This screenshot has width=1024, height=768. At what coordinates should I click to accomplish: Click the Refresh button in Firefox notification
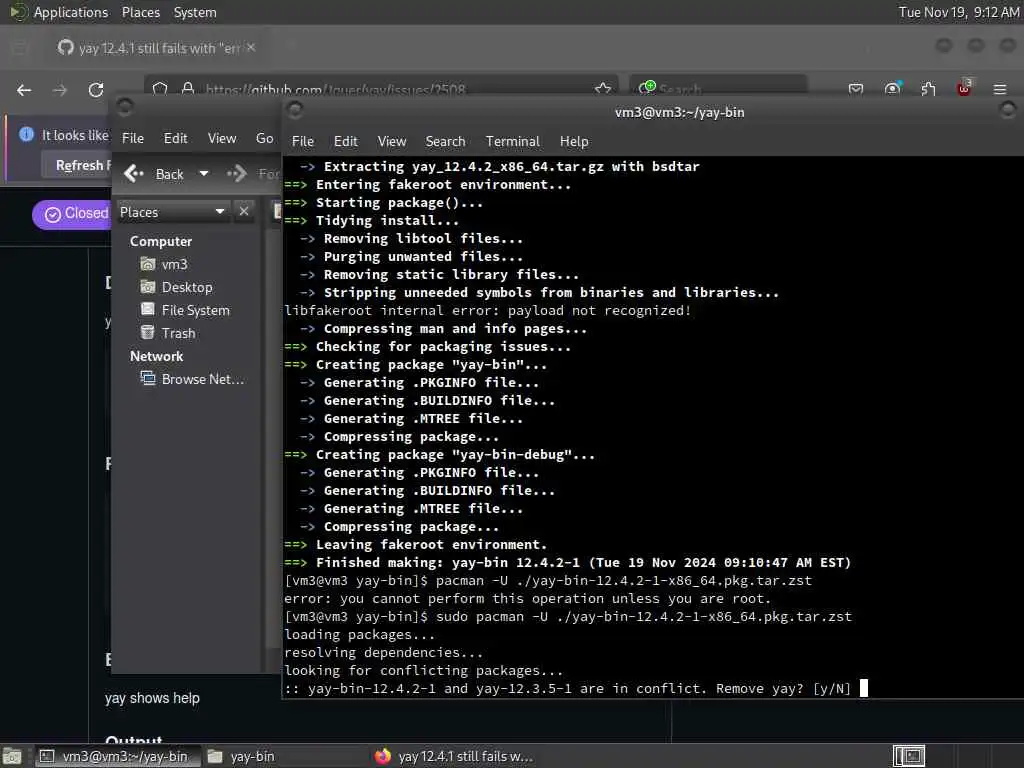click(78, 165)
